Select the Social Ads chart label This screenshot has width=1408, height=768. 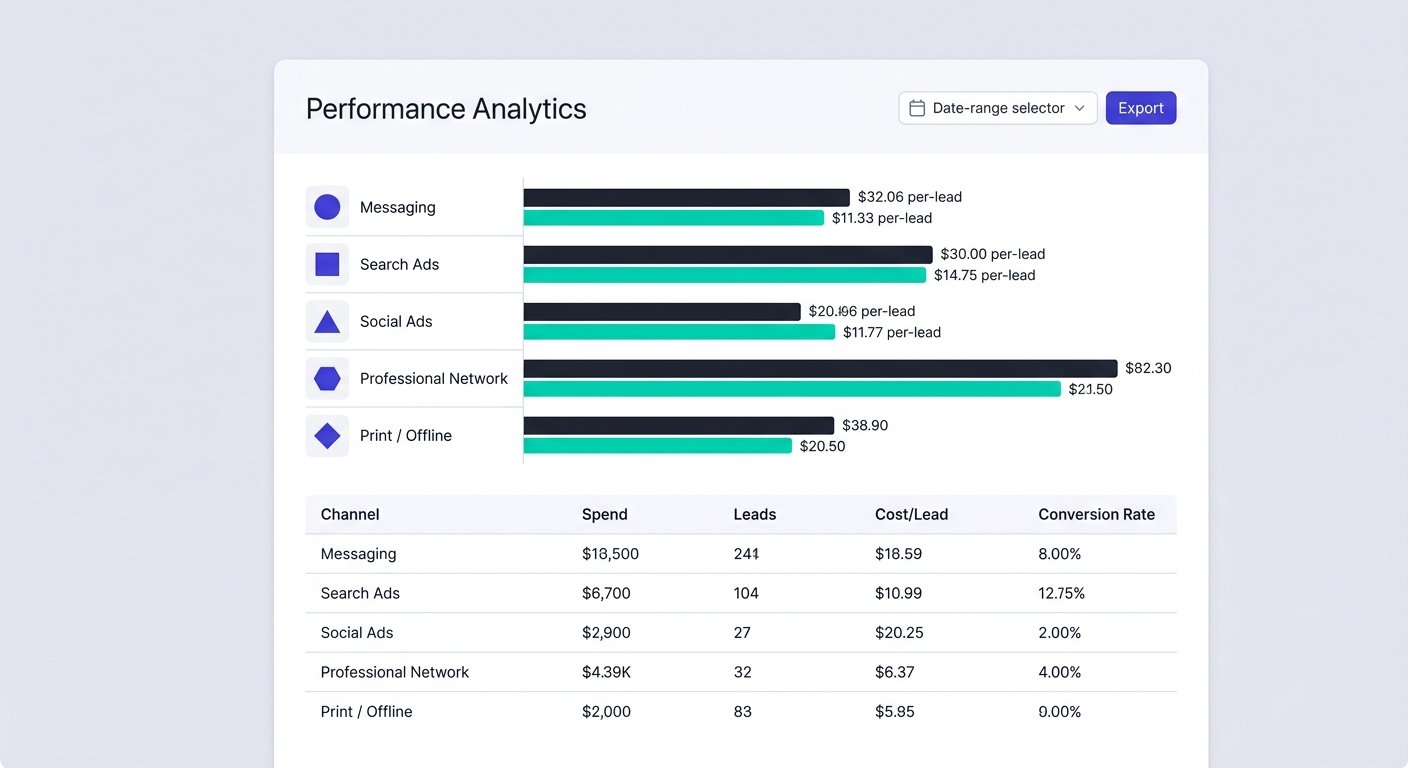point(396,321)
